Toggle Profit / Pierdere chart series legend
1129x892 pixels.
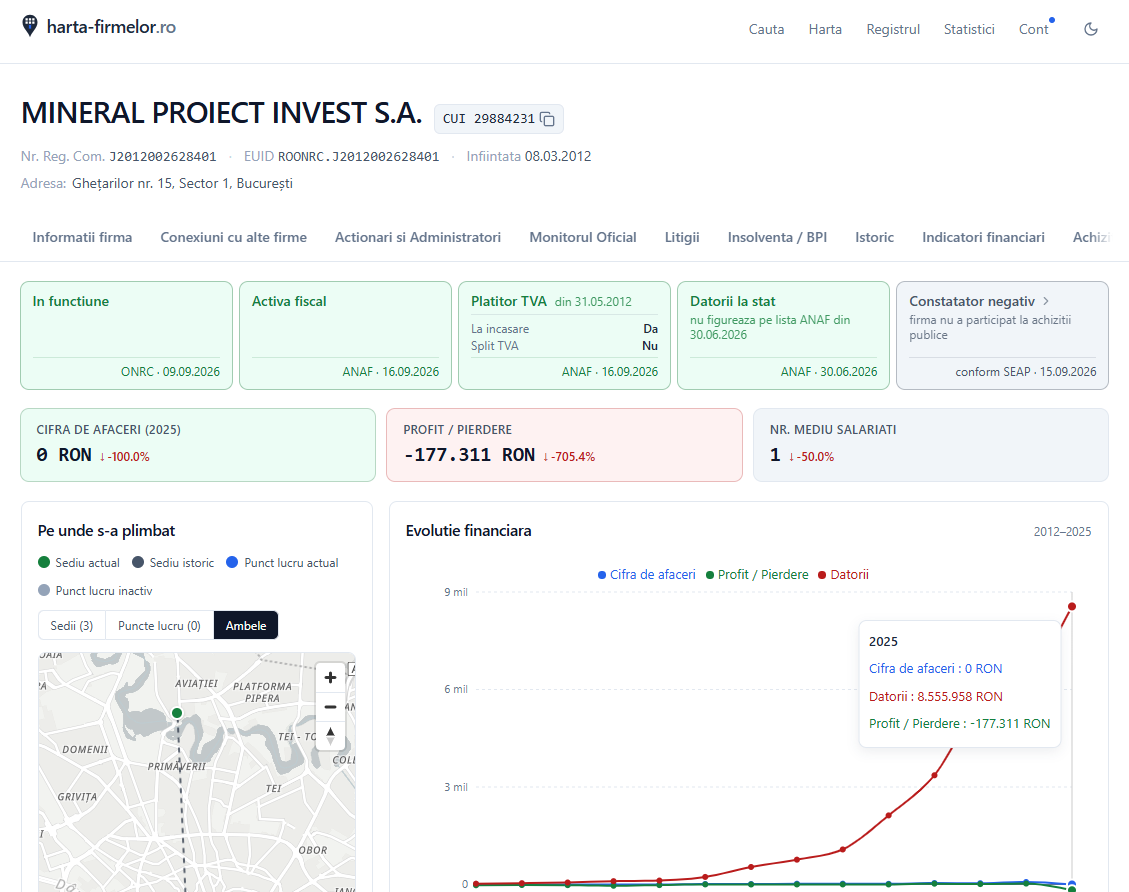click(x=757, y=575)
